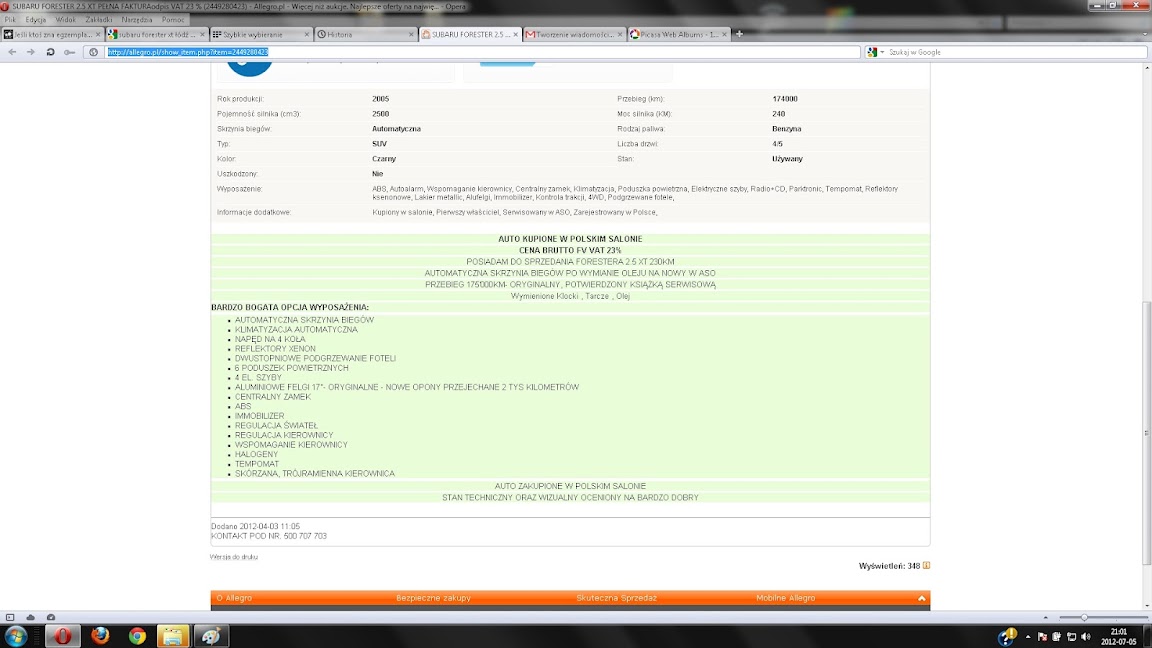This screenshot has width=1152, height=648.
Task: Open the Narzędzia menu
Action: click(x=137, y=20)
